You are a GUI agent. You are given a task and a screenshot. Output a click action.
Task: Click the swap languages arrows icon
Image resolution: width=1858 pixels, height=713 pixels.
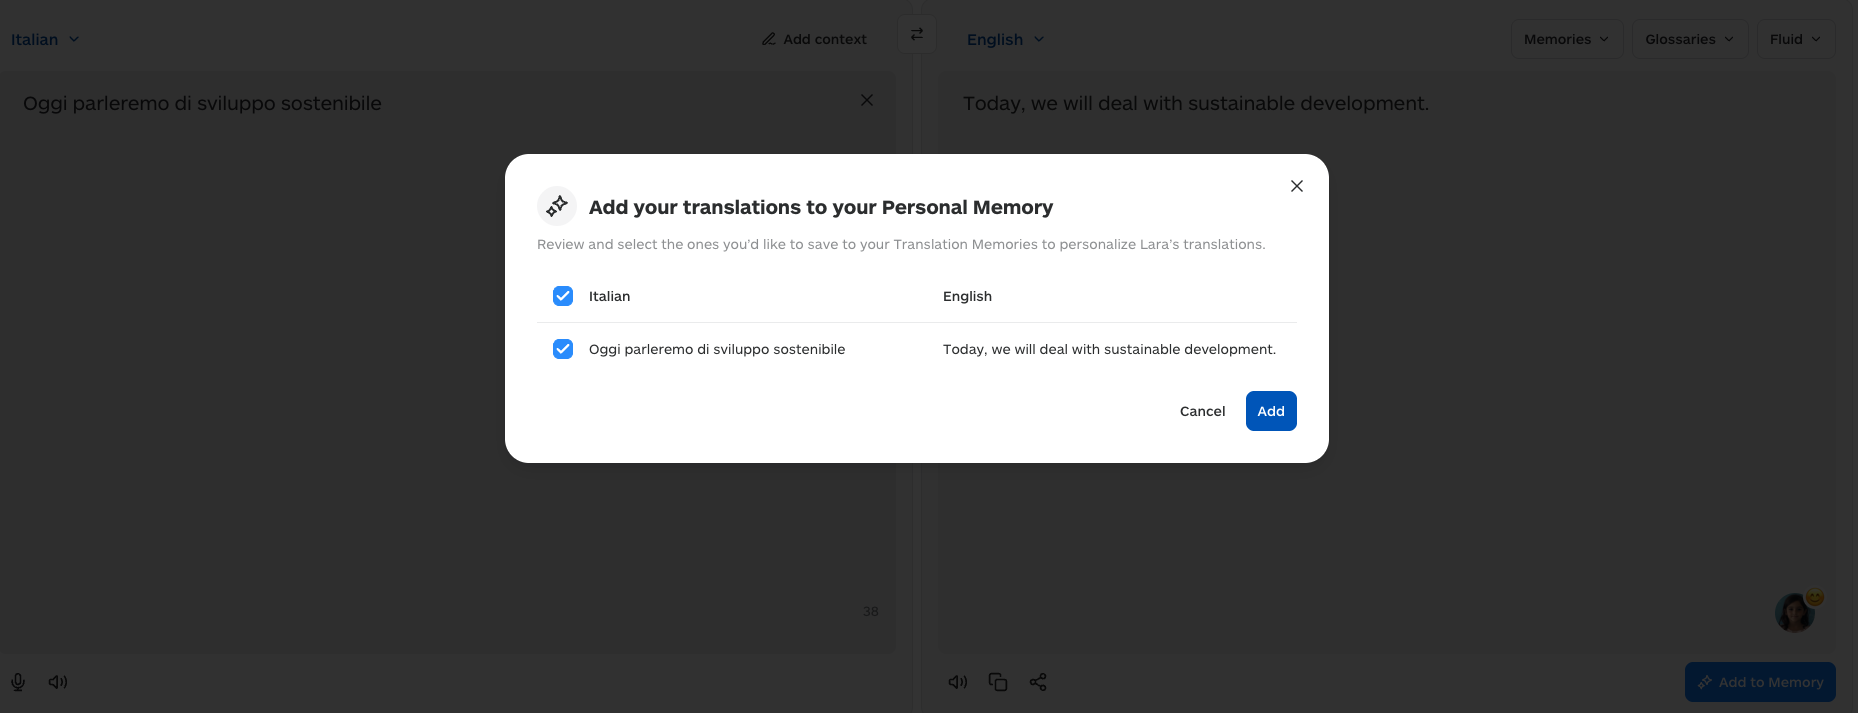tap(917, 34)
